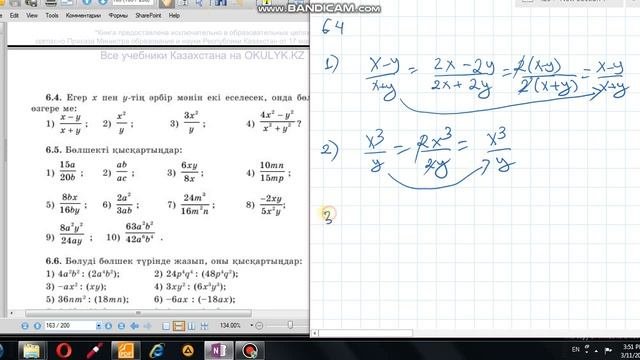This screenshot has height=360, width=640.
Task: Click PDF horizontal scrollbar thumb
Action: tap(138, 313)
